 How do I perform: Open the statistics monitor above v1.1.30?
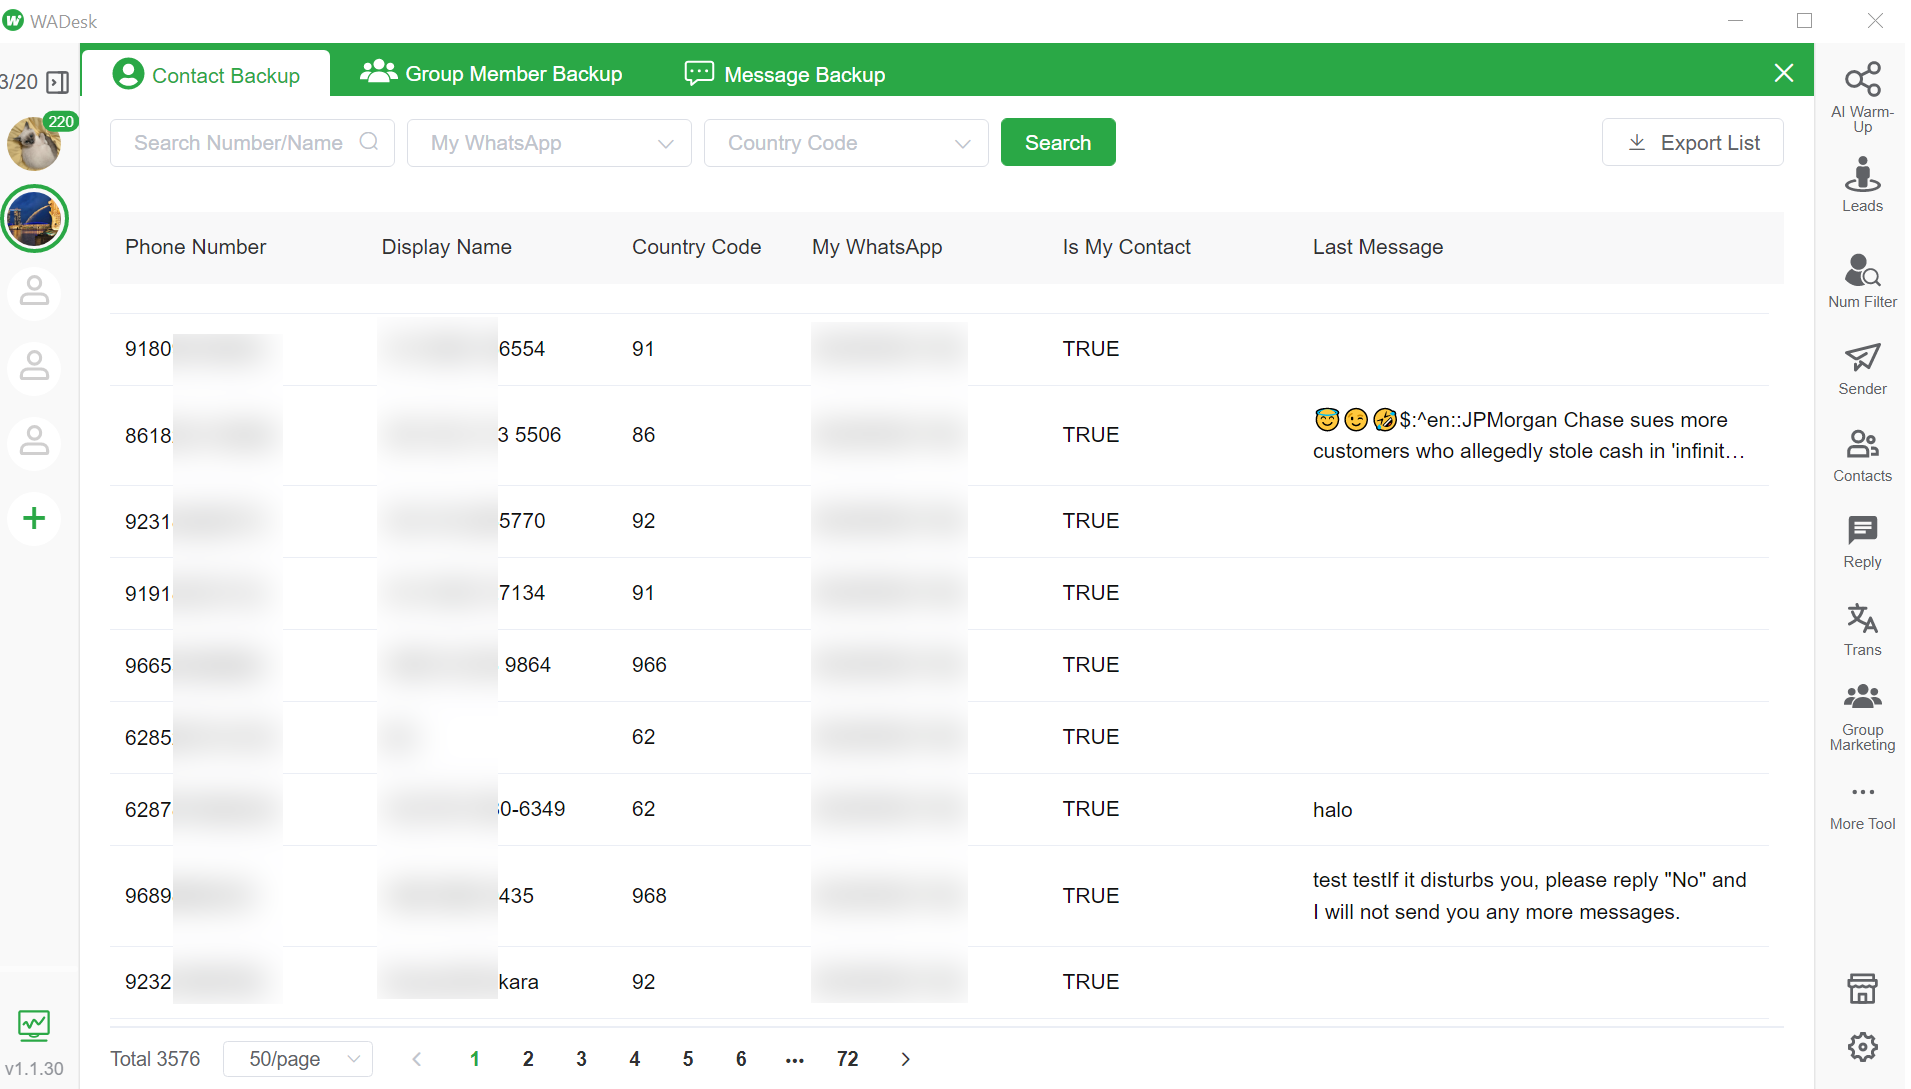pos(33,1024)
